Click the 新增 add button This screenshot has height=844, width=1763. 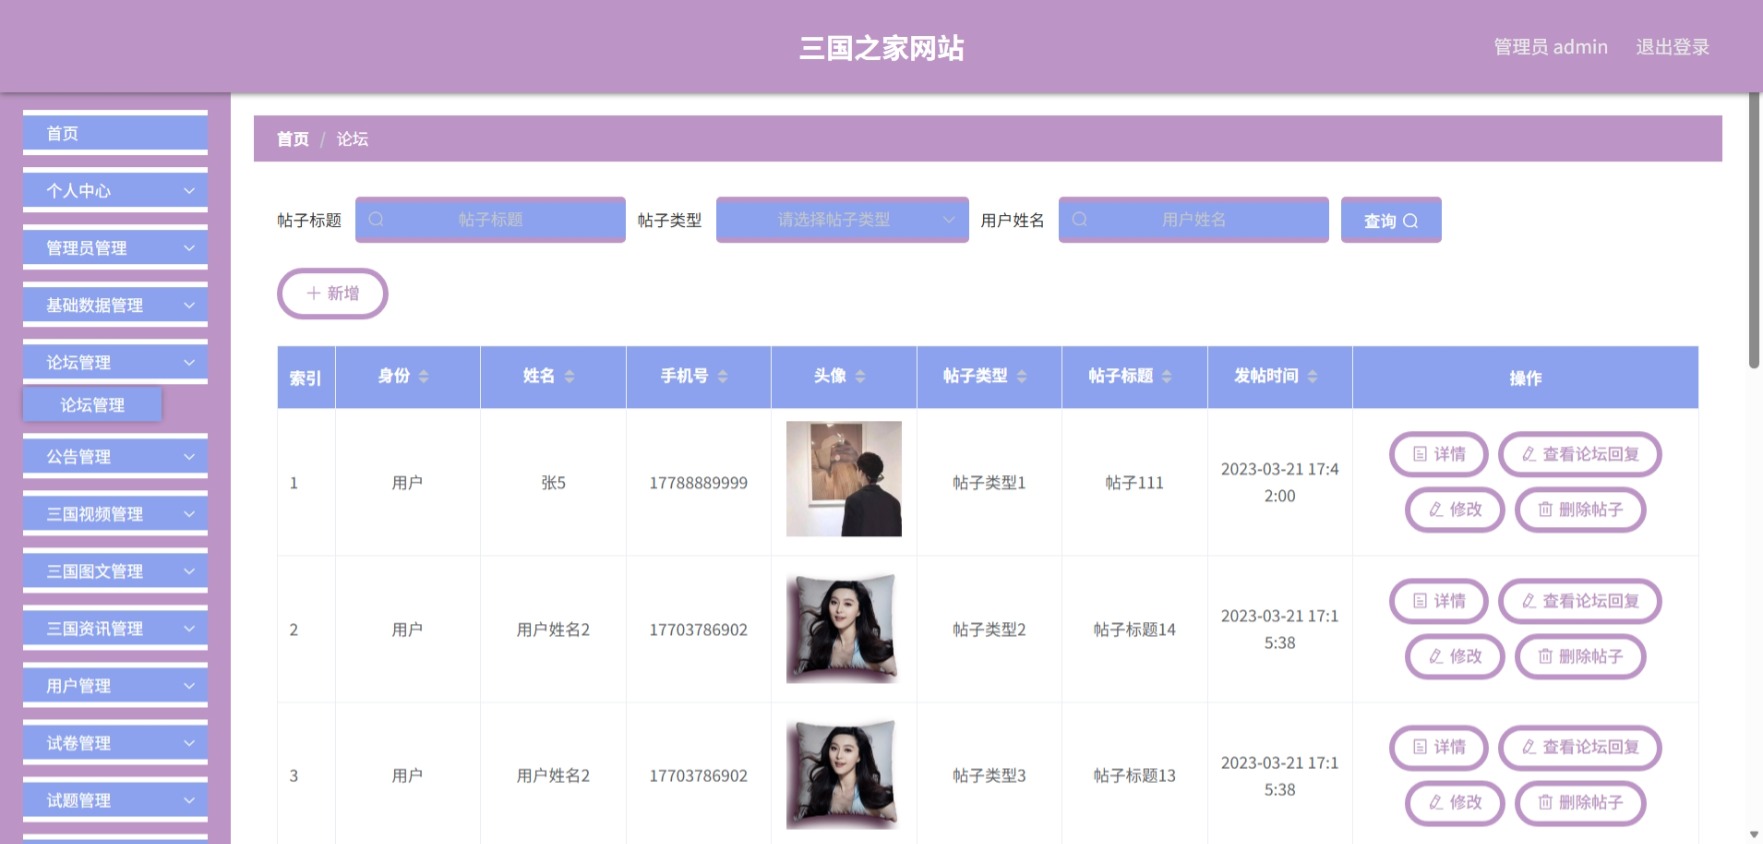[x=332, y=293]
